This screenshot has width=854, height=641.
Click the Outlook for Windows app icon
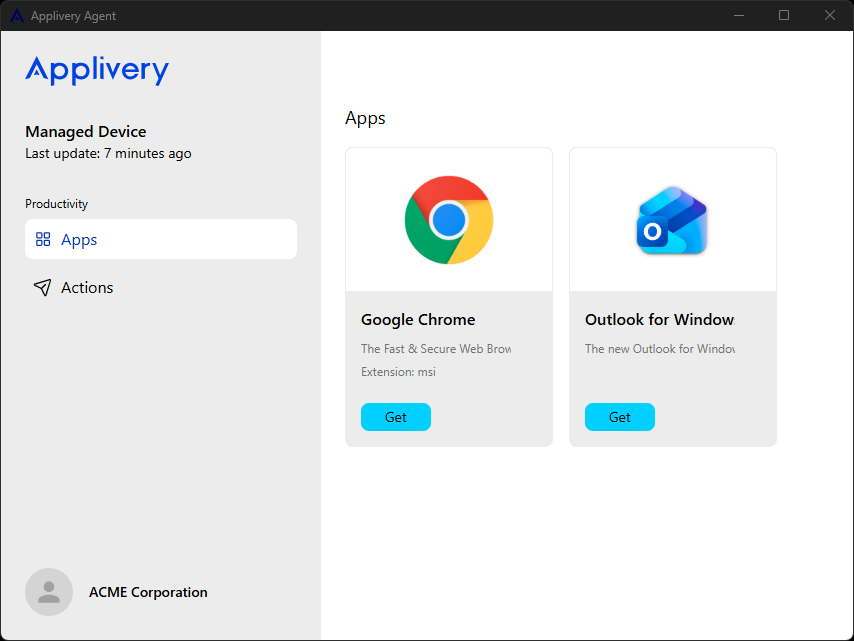tap(672, 219)
